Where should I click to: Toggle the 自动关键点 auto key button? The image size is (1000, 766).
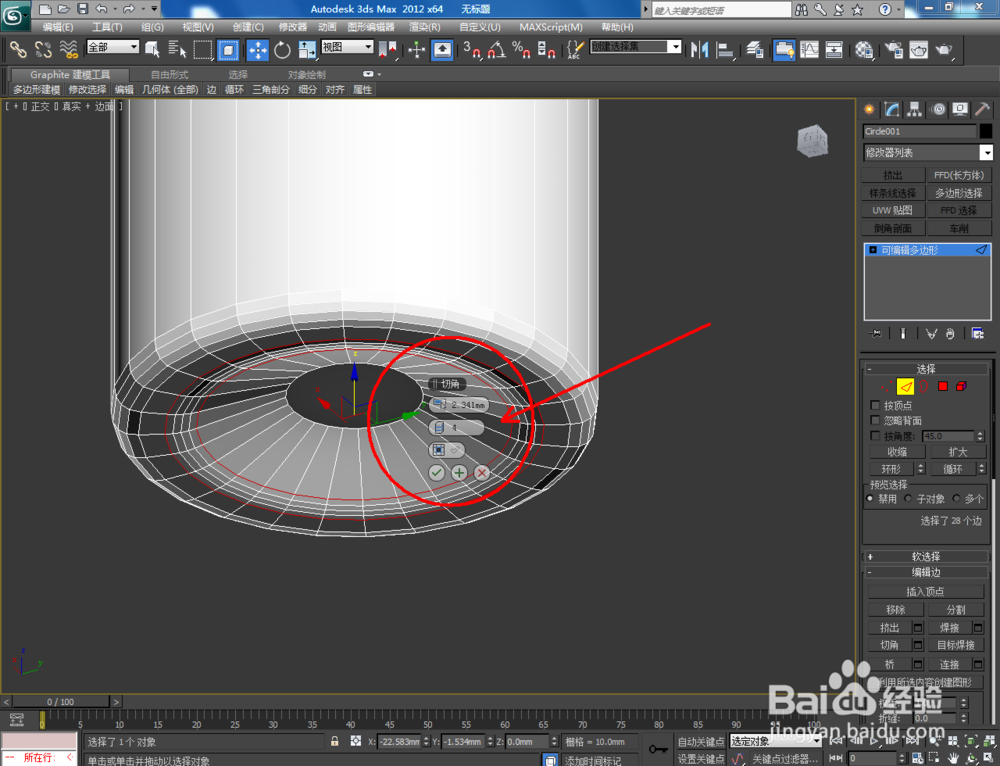click(700, 742)
